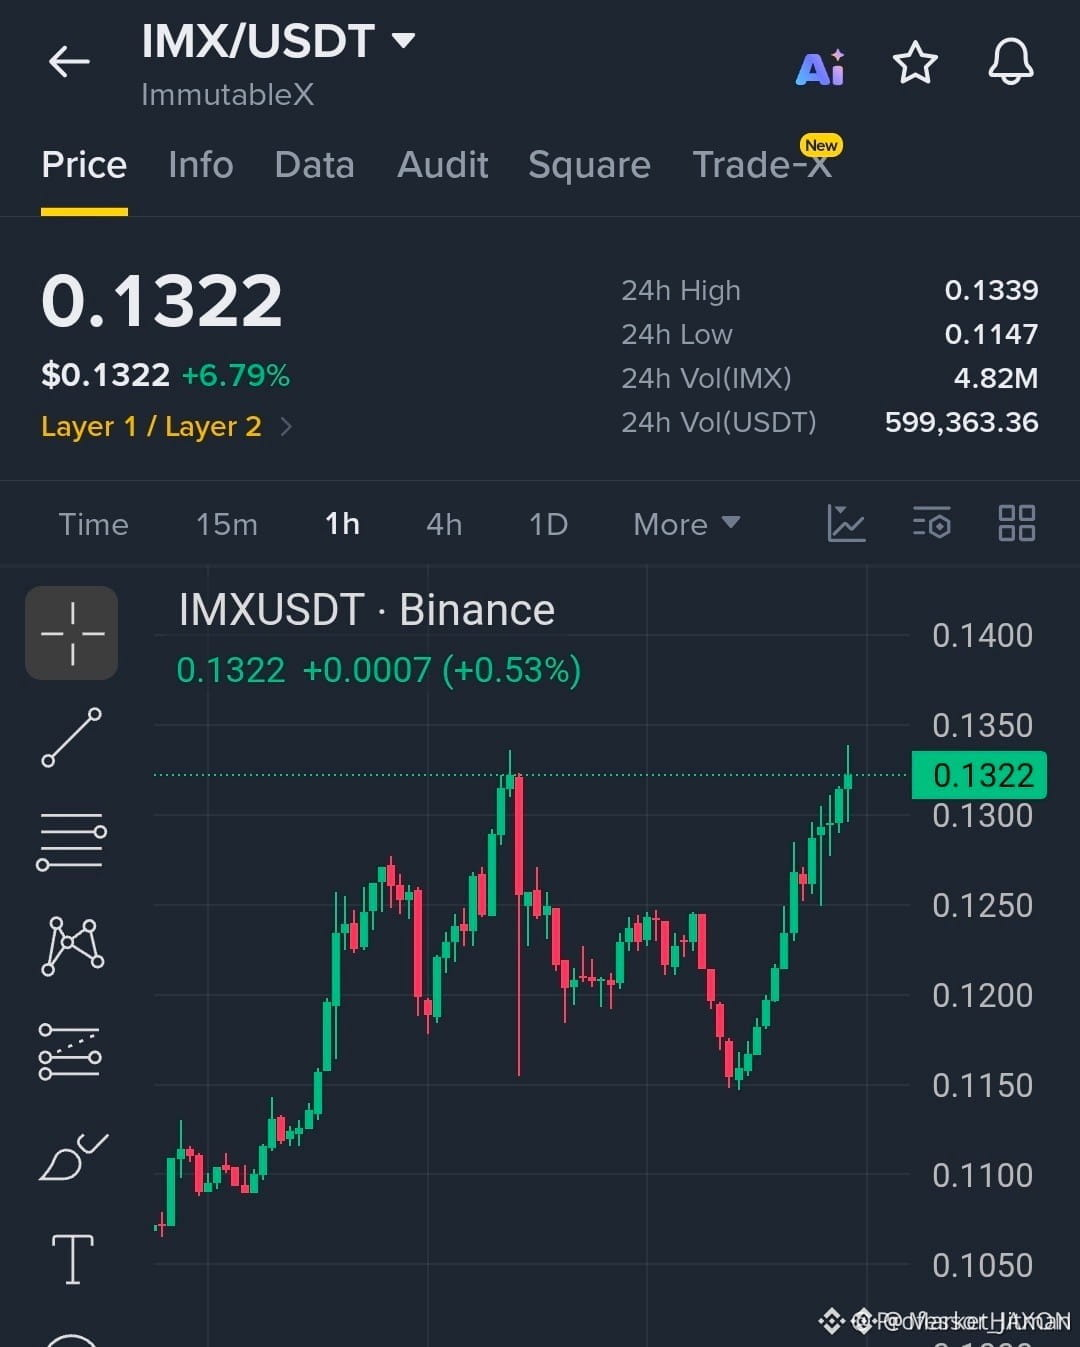
Task: Select the 1D chart interval
Action: [x=548, y=524]
